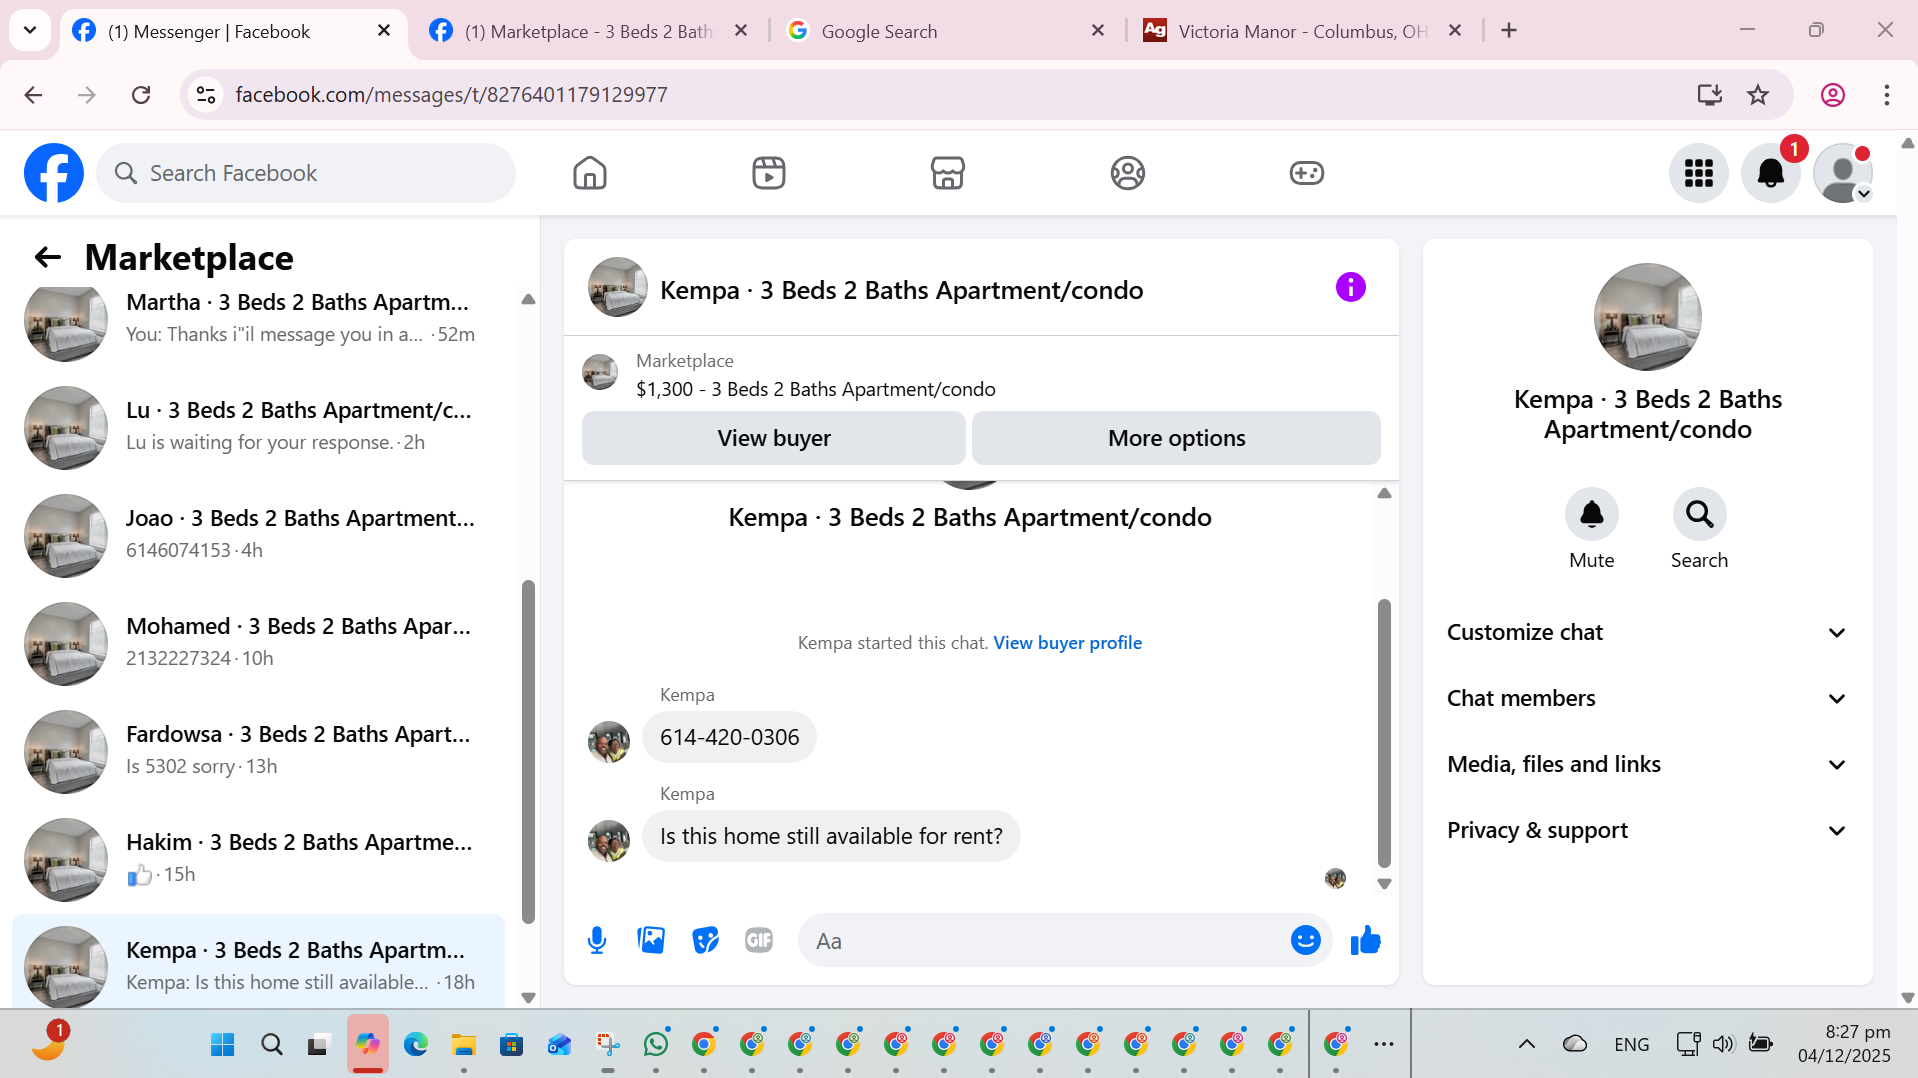Click the browser address bar URL

451,95
